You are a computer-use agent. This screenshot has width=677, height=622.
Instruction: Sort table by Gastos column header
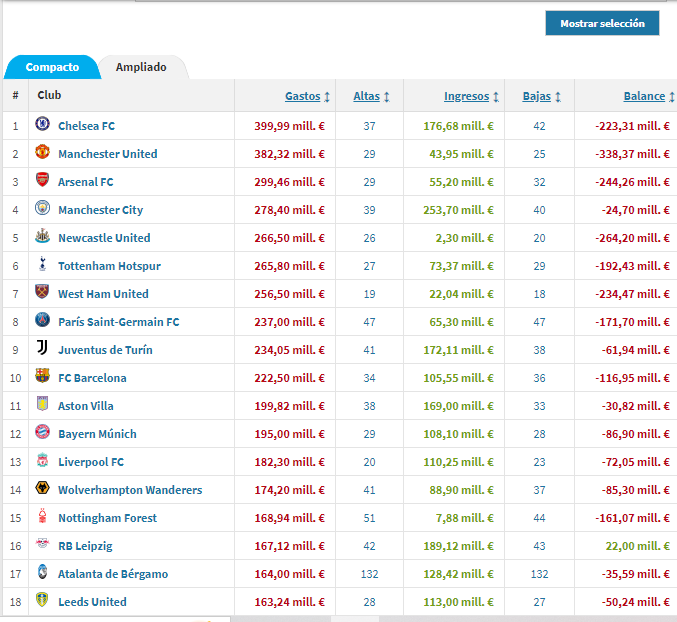303,96
